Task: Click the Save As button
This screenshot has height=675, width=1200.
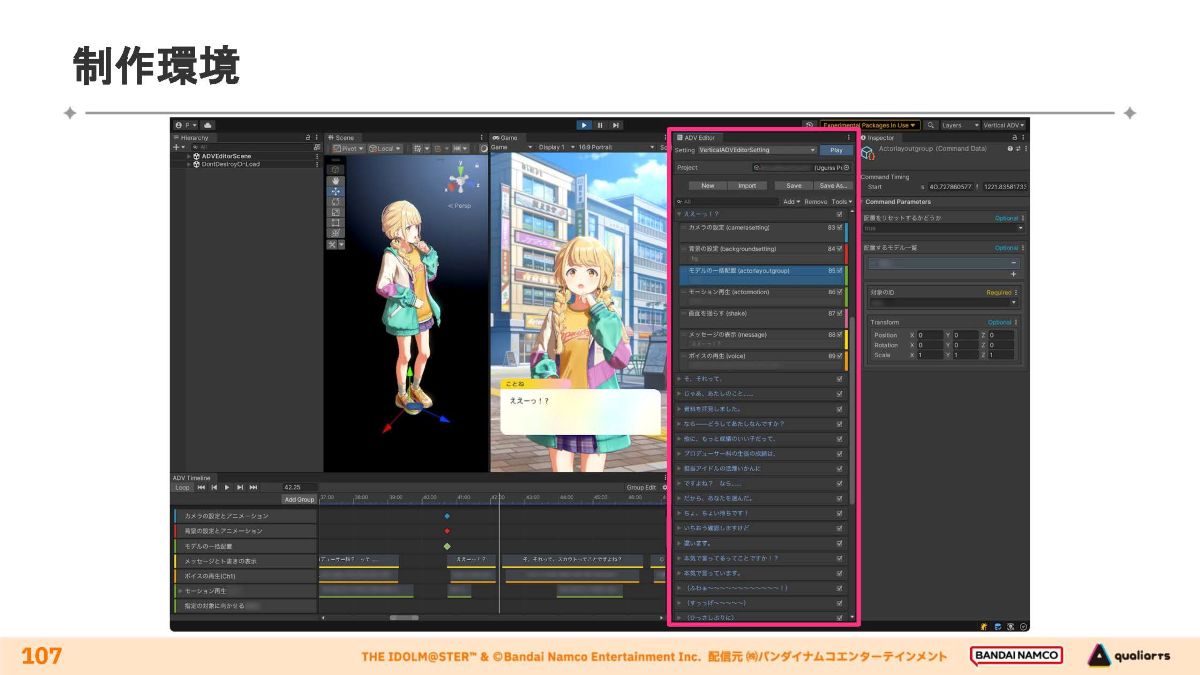Action: (x=834, y=185)
